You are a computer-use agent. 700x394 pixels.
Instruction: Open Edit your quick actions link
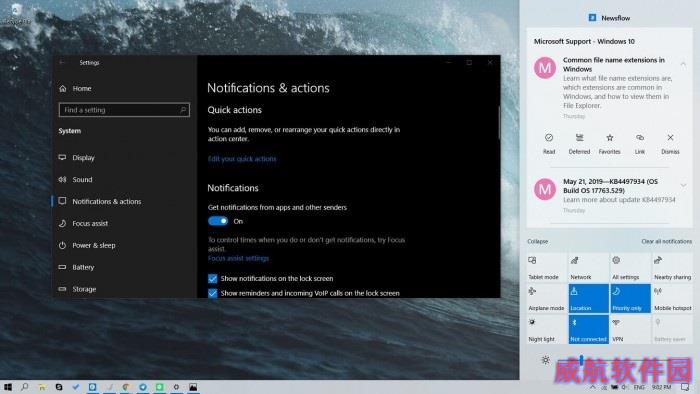[x=242, y=159]
